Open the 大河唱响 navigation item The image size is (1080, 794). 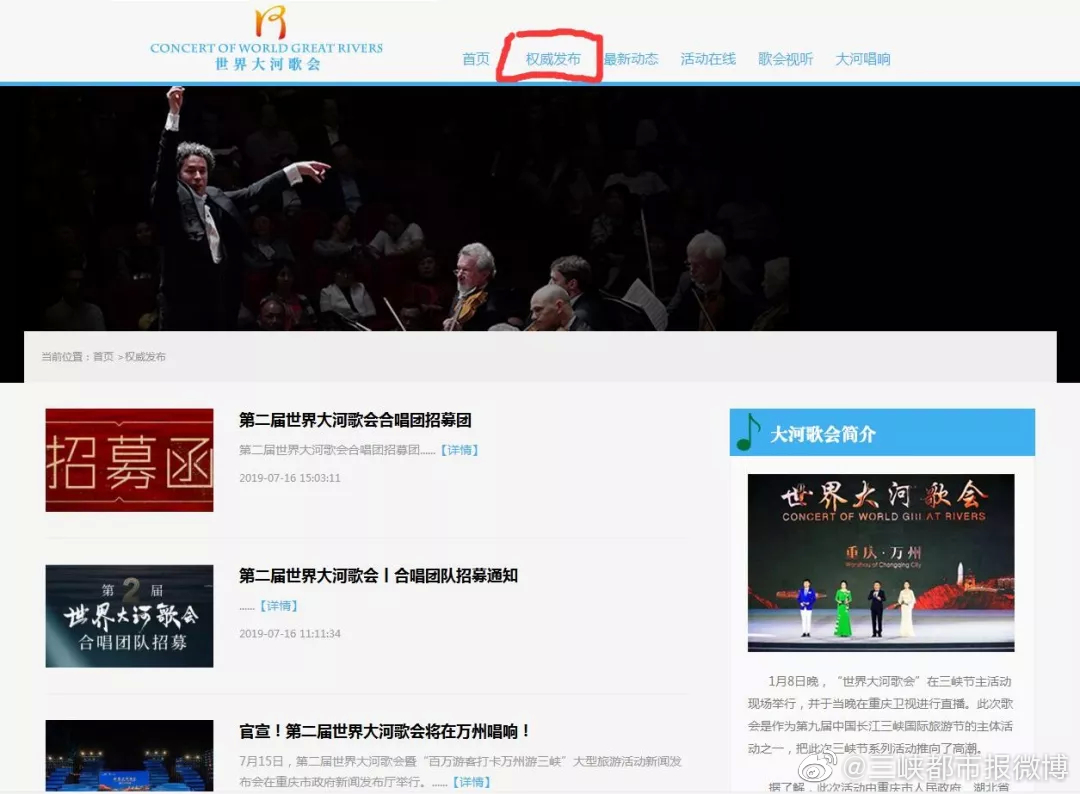pyautogui.click(x=862, y=59)
